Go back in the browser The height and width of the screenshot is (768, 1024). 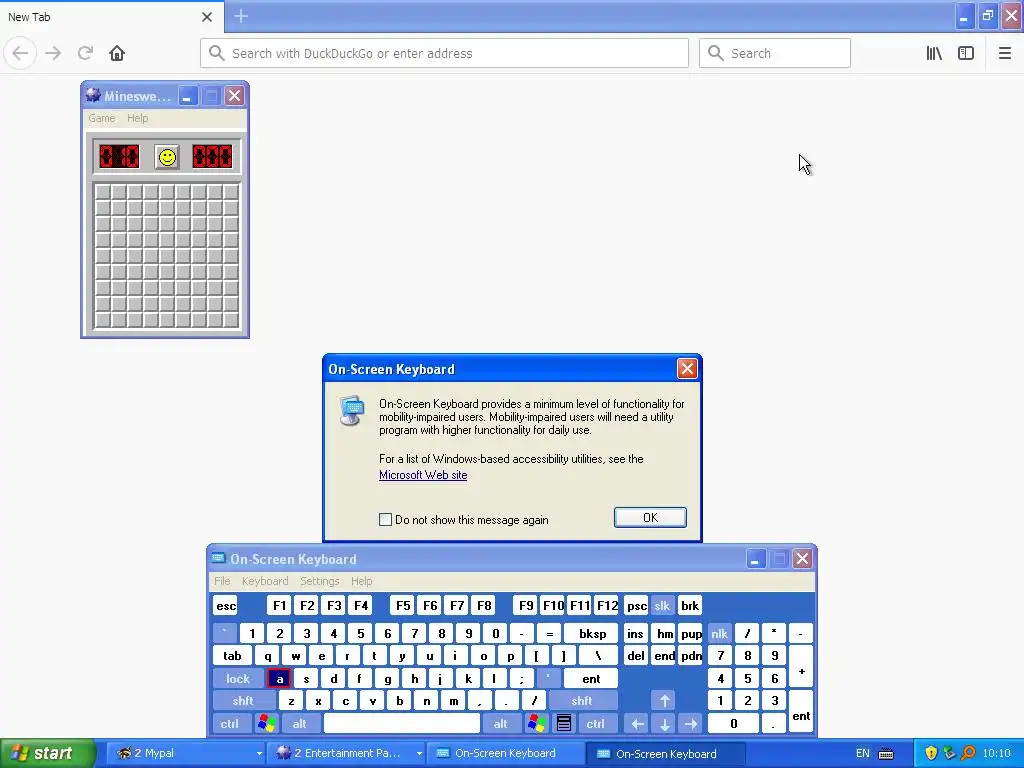tap(20, 53)
